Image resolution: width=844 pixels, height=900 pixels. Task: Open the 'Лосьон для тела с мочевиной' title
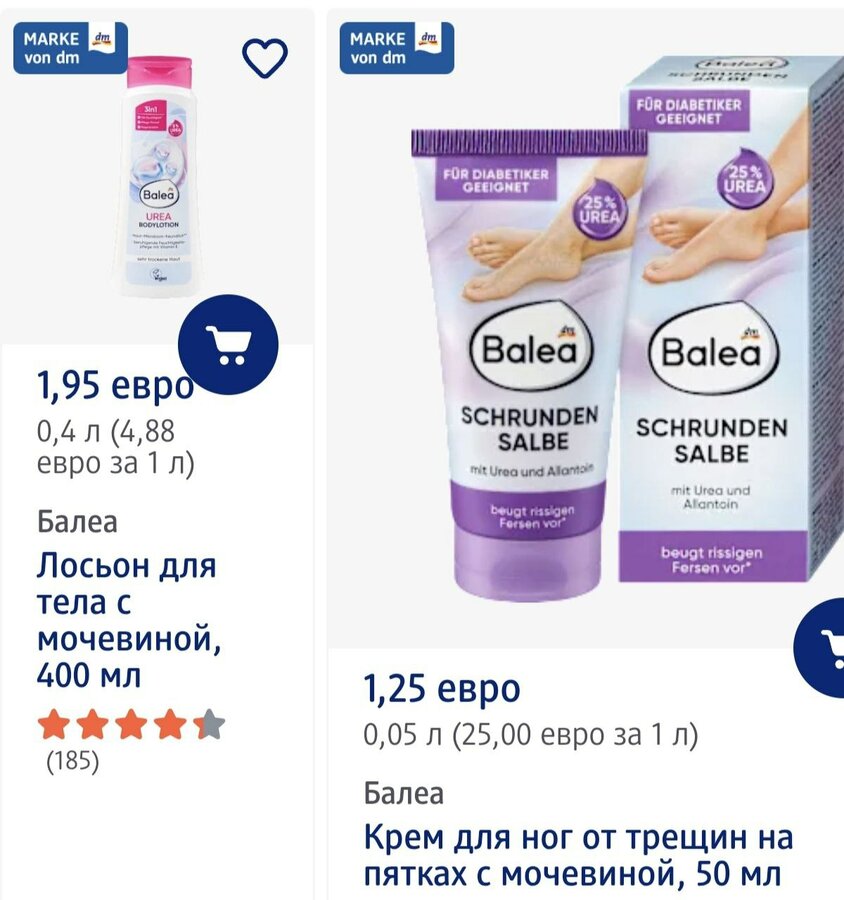129,619
